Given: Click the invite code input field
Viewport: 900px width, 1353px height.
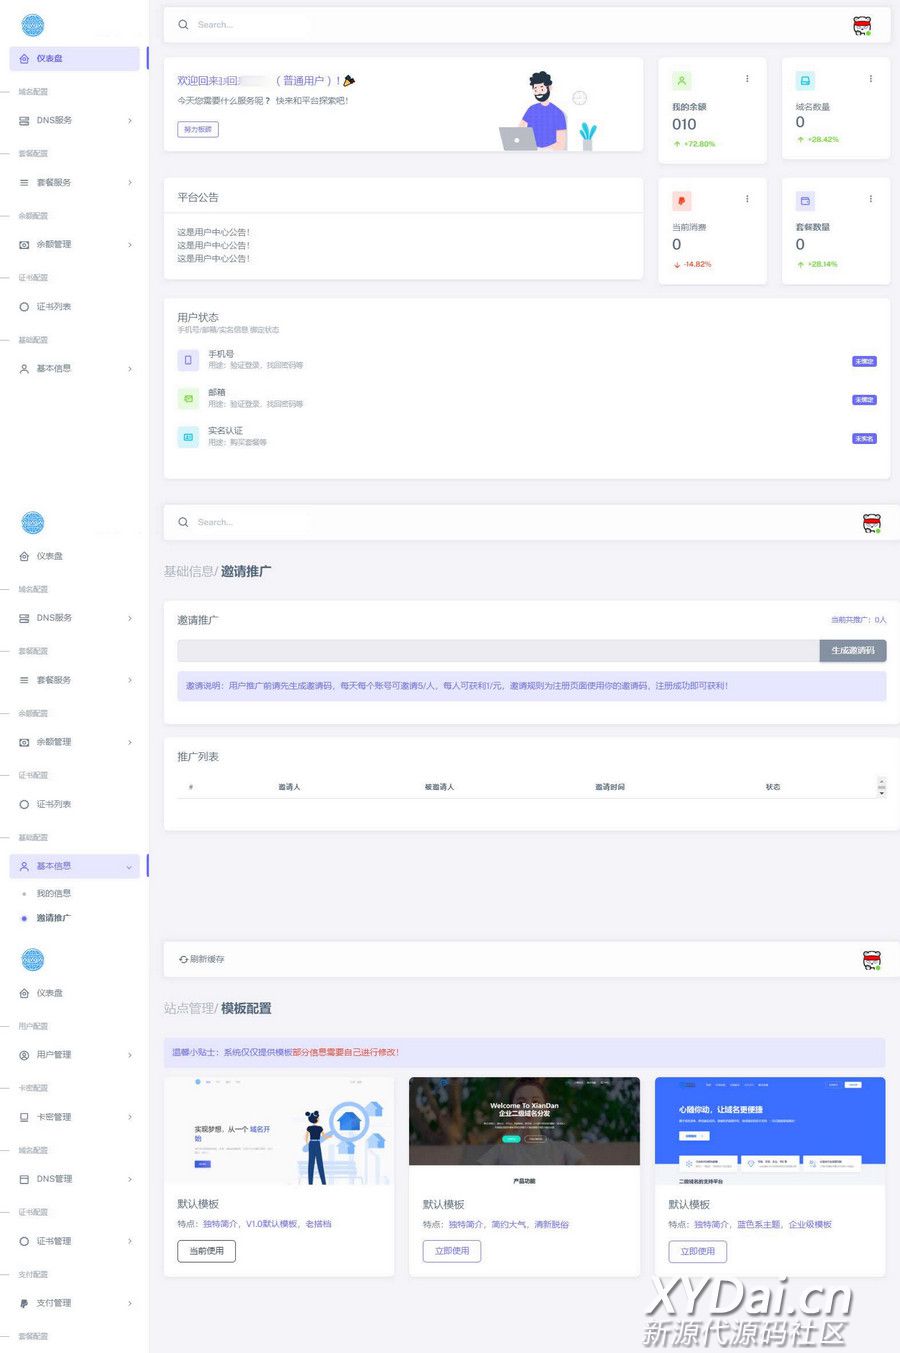Looking at the screenshot, I should pyautogui.click(x=497, y=650).
